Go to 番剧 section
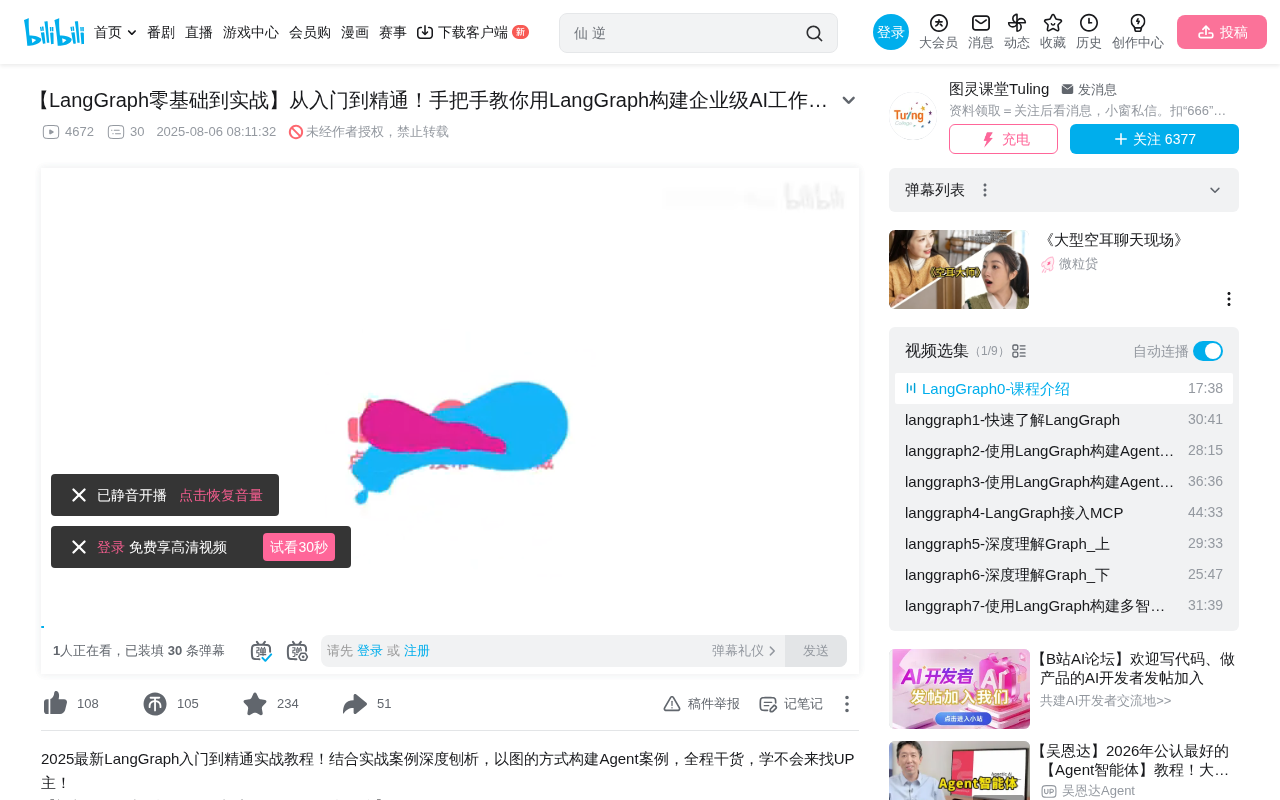 click(161, 32)
